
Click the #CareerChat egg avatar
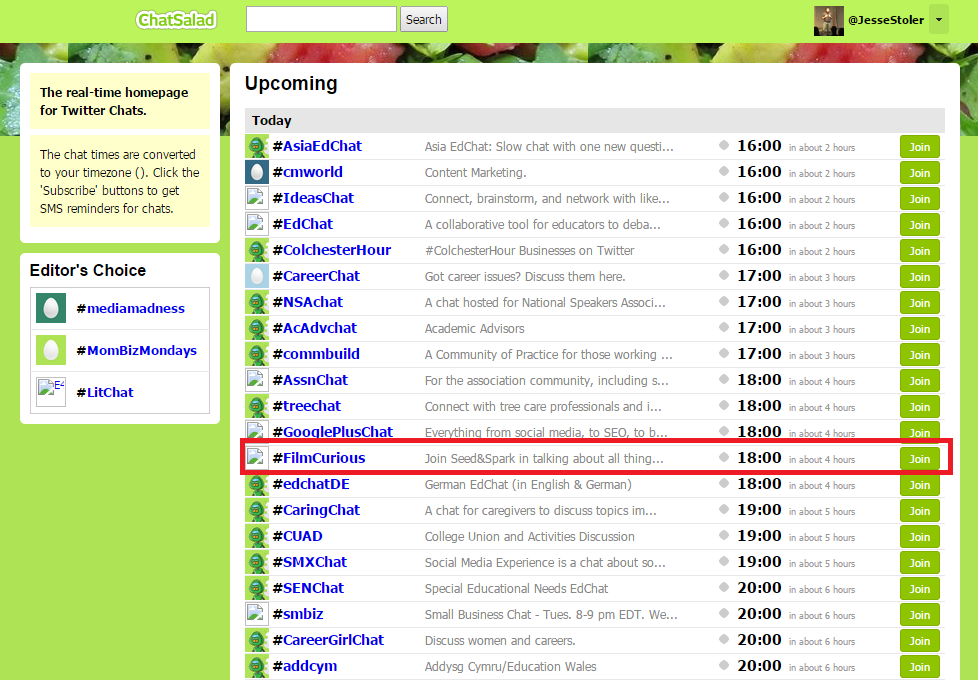pos(257,276)
